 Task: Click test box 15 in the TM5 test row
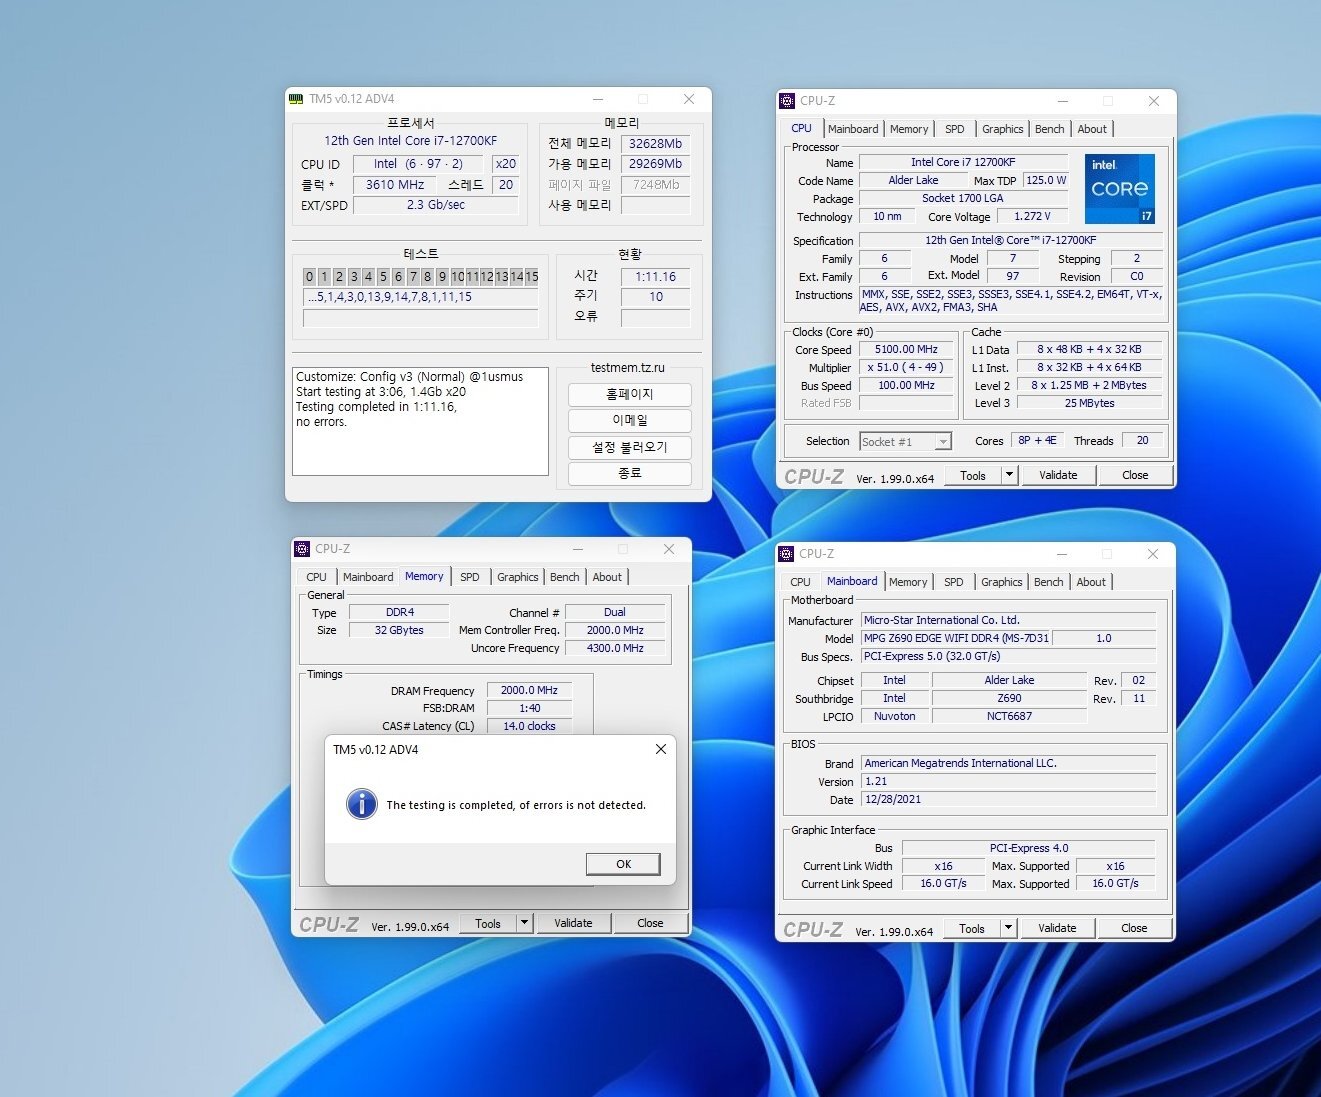coord(531,276)
